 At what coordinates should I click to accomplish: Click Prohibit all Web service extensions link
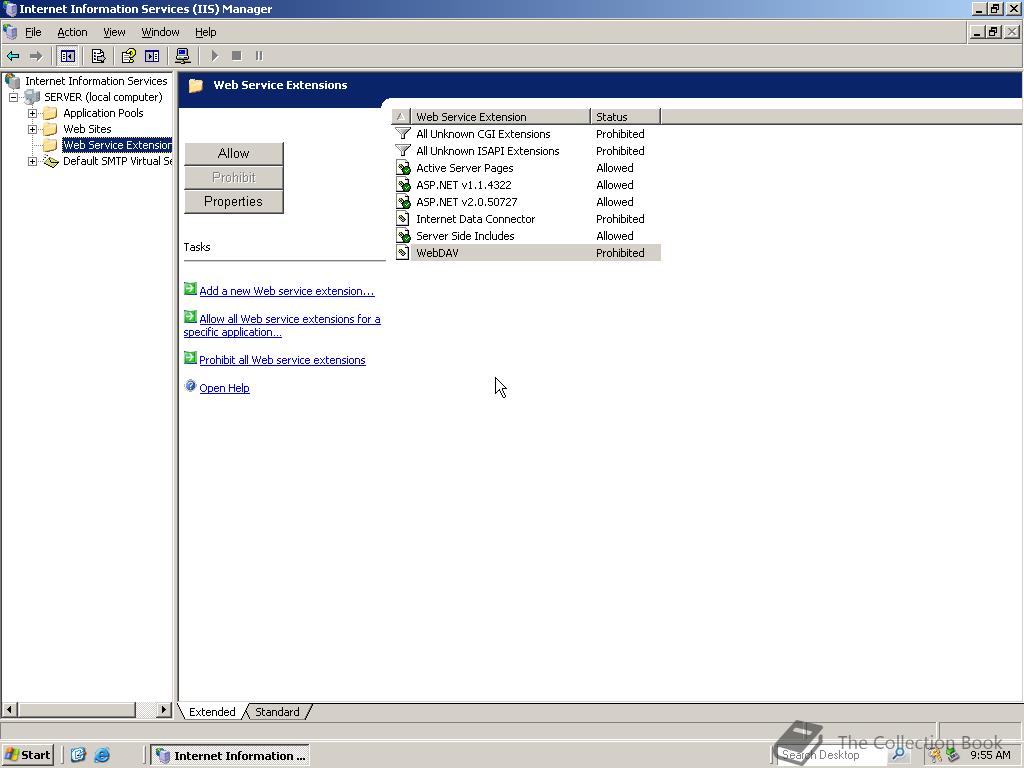tap(282, 360)
